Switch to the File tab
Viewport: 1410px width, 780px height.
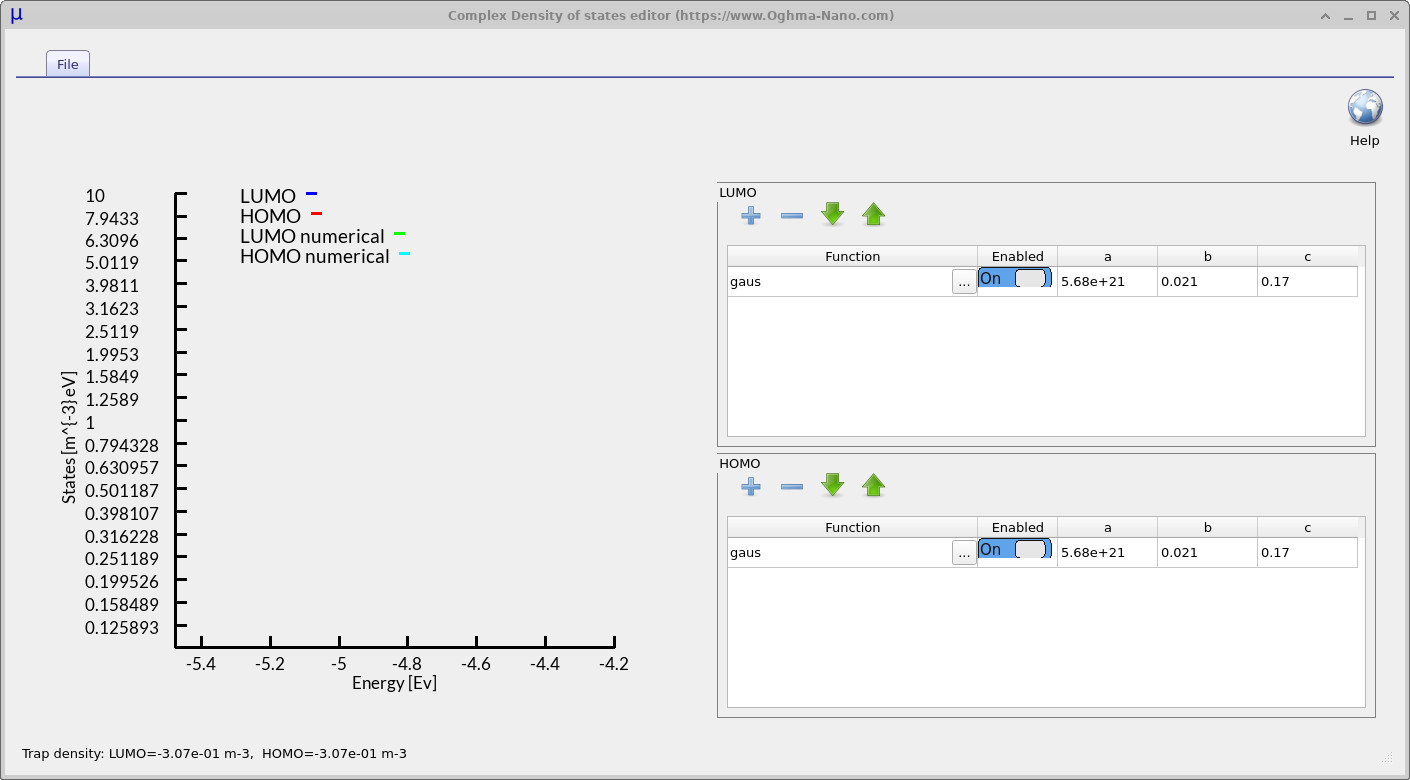[x=67, y=63]
